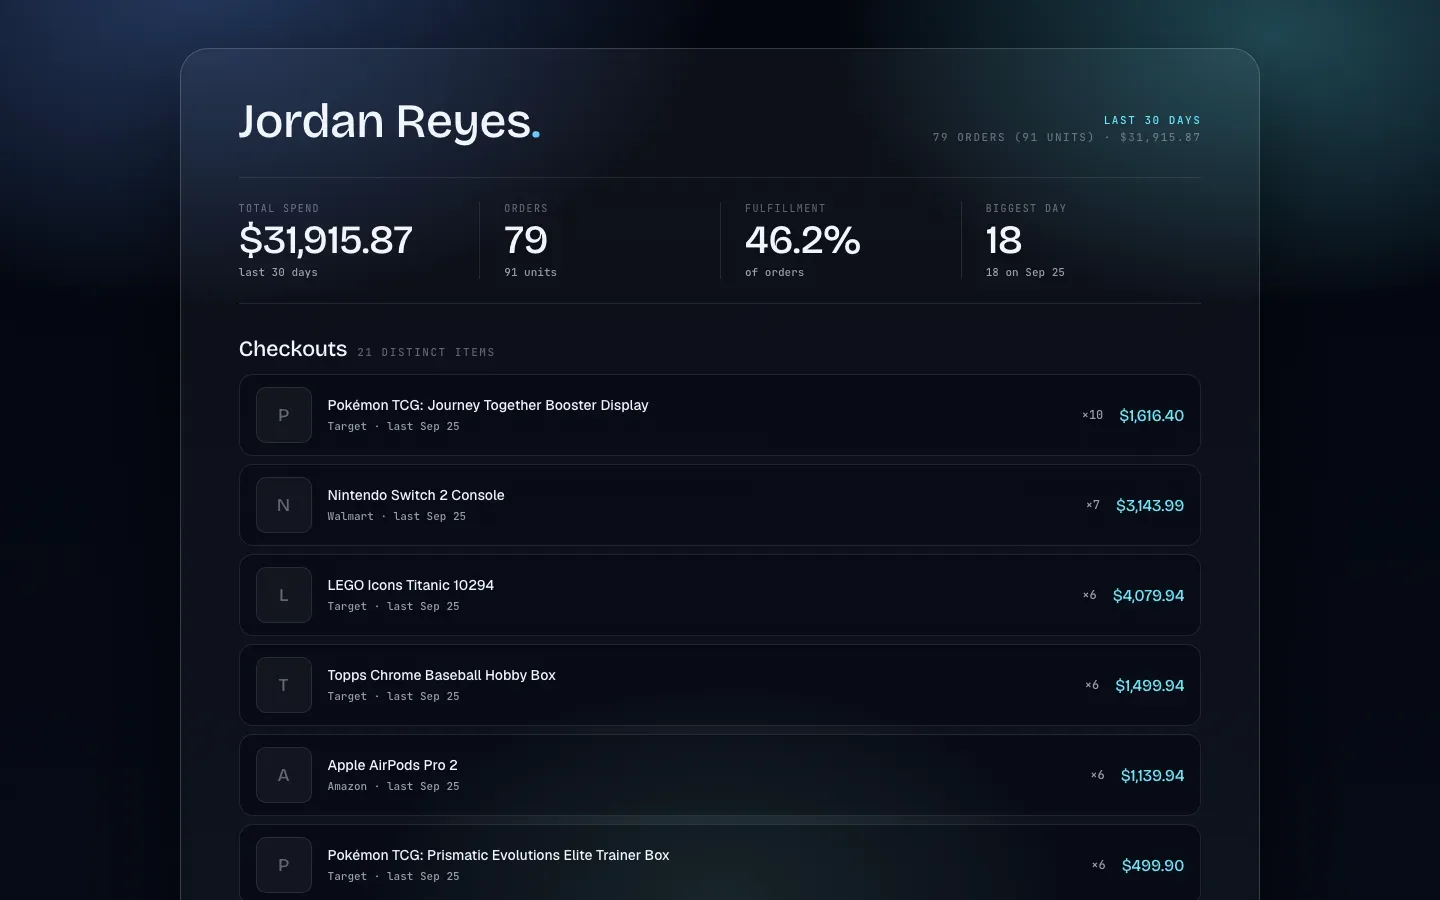Click "Target · last Sep 25" under Journey Together
This screenshot has height=900, width=1440.
click(393, 426)
